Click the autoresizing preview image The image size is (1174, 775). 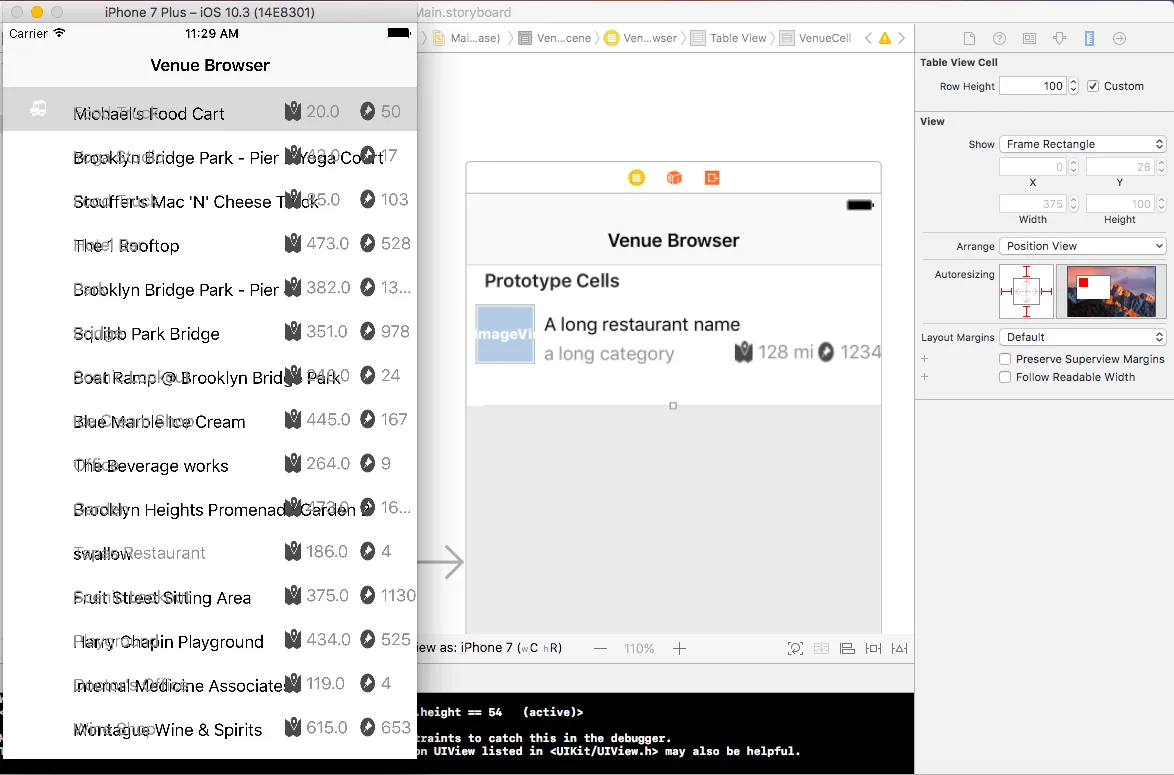pyautogui.click(x=1111, y=291)
